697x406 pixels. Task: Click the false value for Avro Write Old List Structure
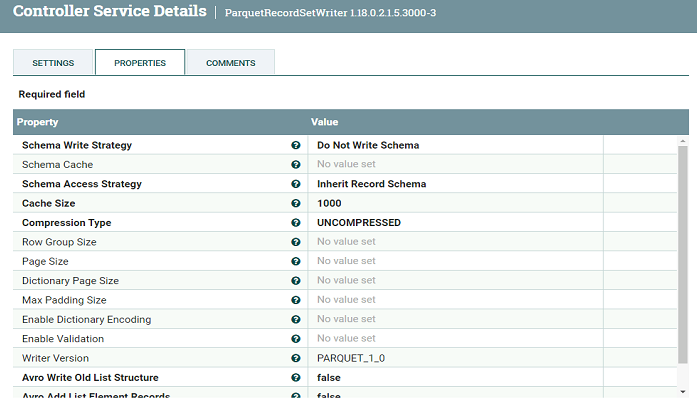pyautogui.click(x=455, y=378)
